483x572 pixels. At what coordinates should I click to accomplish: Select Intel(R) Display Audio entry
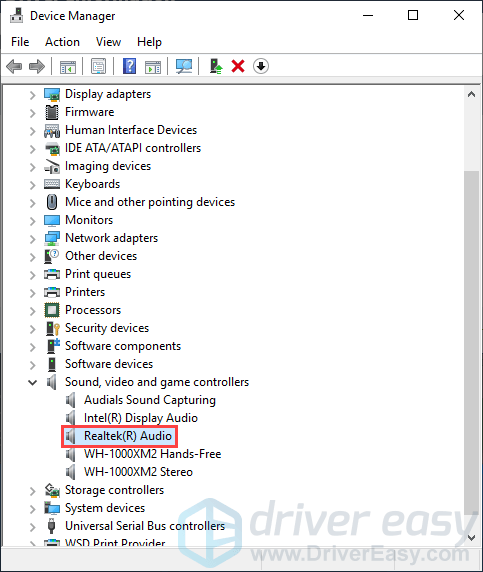pos(141,418)
